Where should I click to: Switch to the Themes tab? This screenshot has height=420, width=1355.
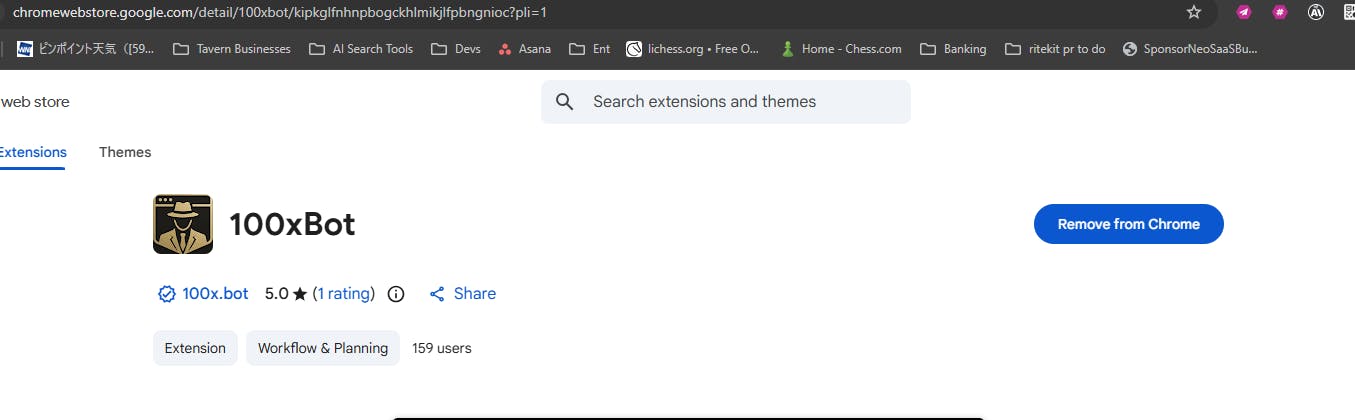coord(125,152)
